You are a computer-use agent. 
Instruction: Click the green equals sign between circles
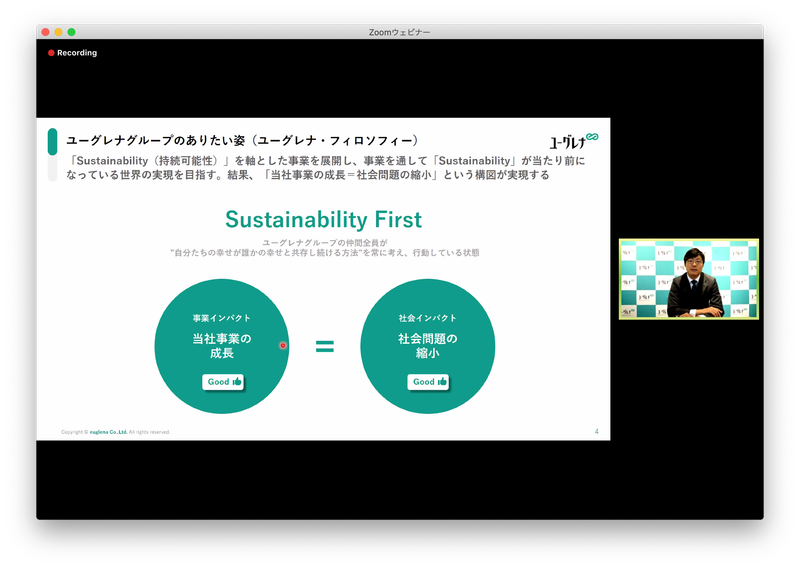click(325, 347)
